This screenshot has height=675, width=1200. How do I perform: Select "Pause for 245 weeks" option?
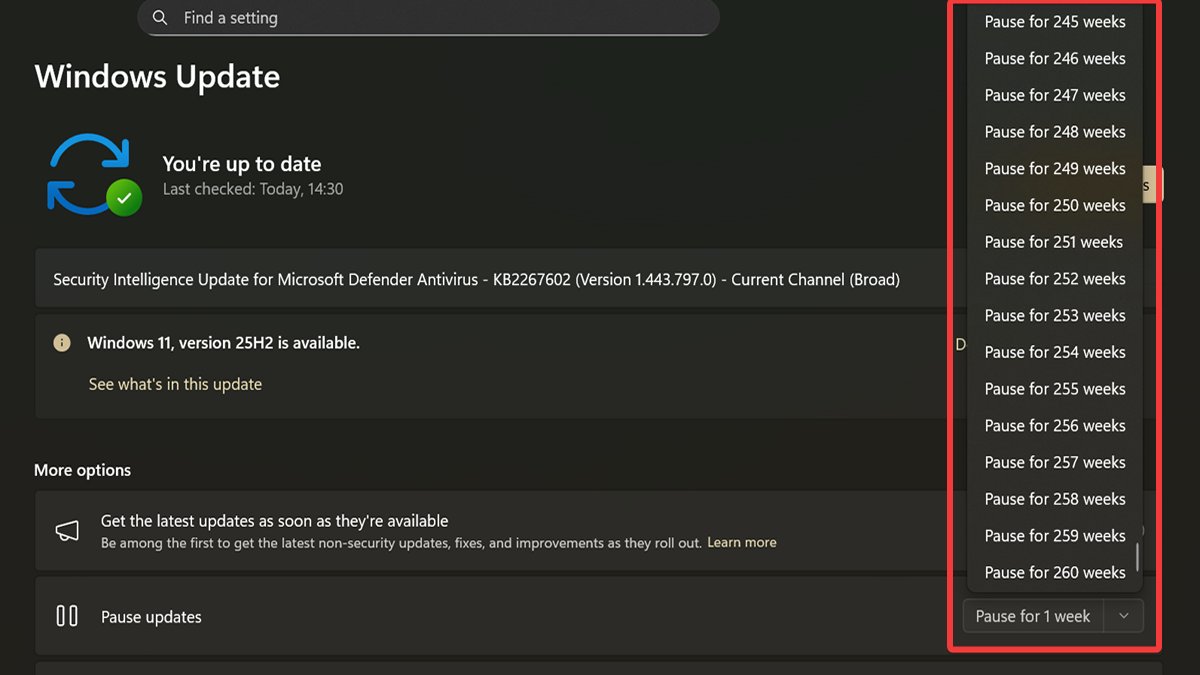click(1054, 22)
